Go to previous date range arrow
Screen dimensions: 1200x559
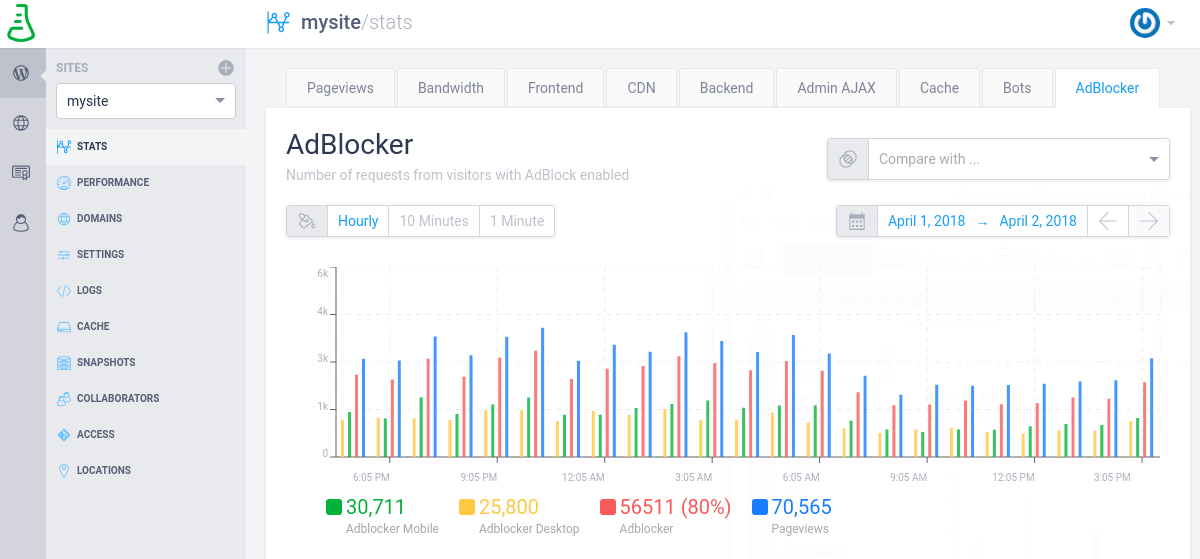click(1108, 221)
